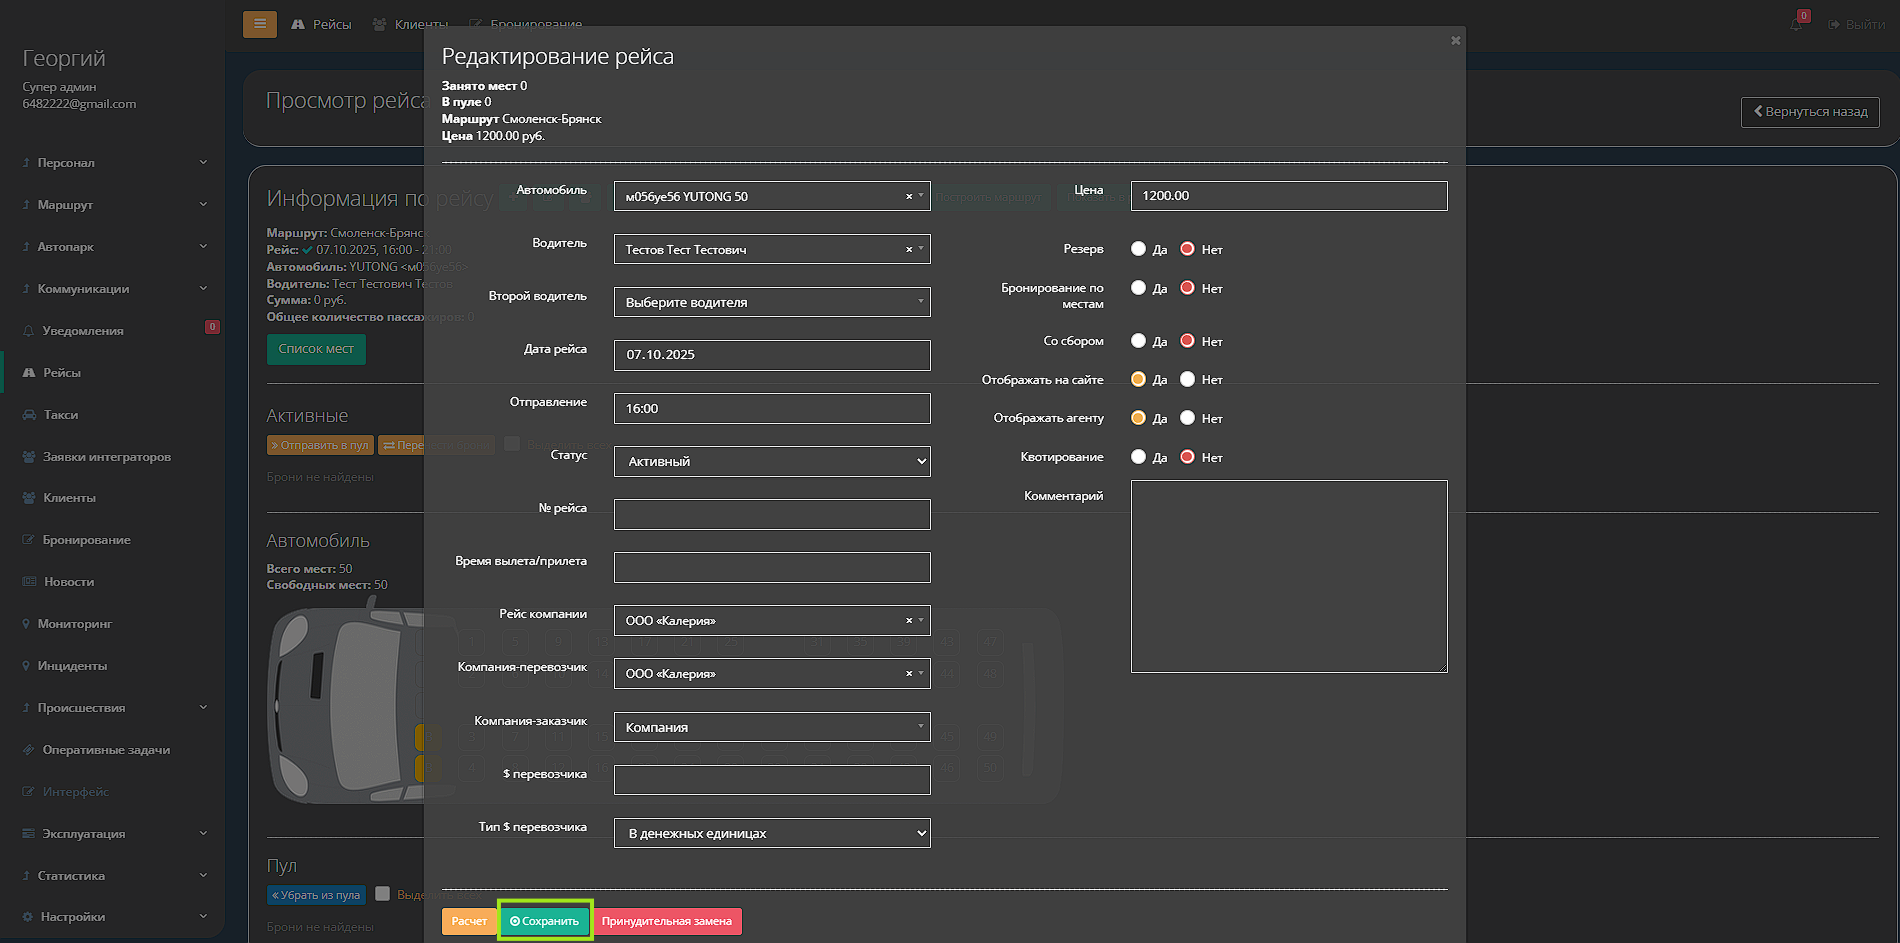Click into the Комментарий text area
This screenshot has width=1900, height=943.
tap(1288, 576)
